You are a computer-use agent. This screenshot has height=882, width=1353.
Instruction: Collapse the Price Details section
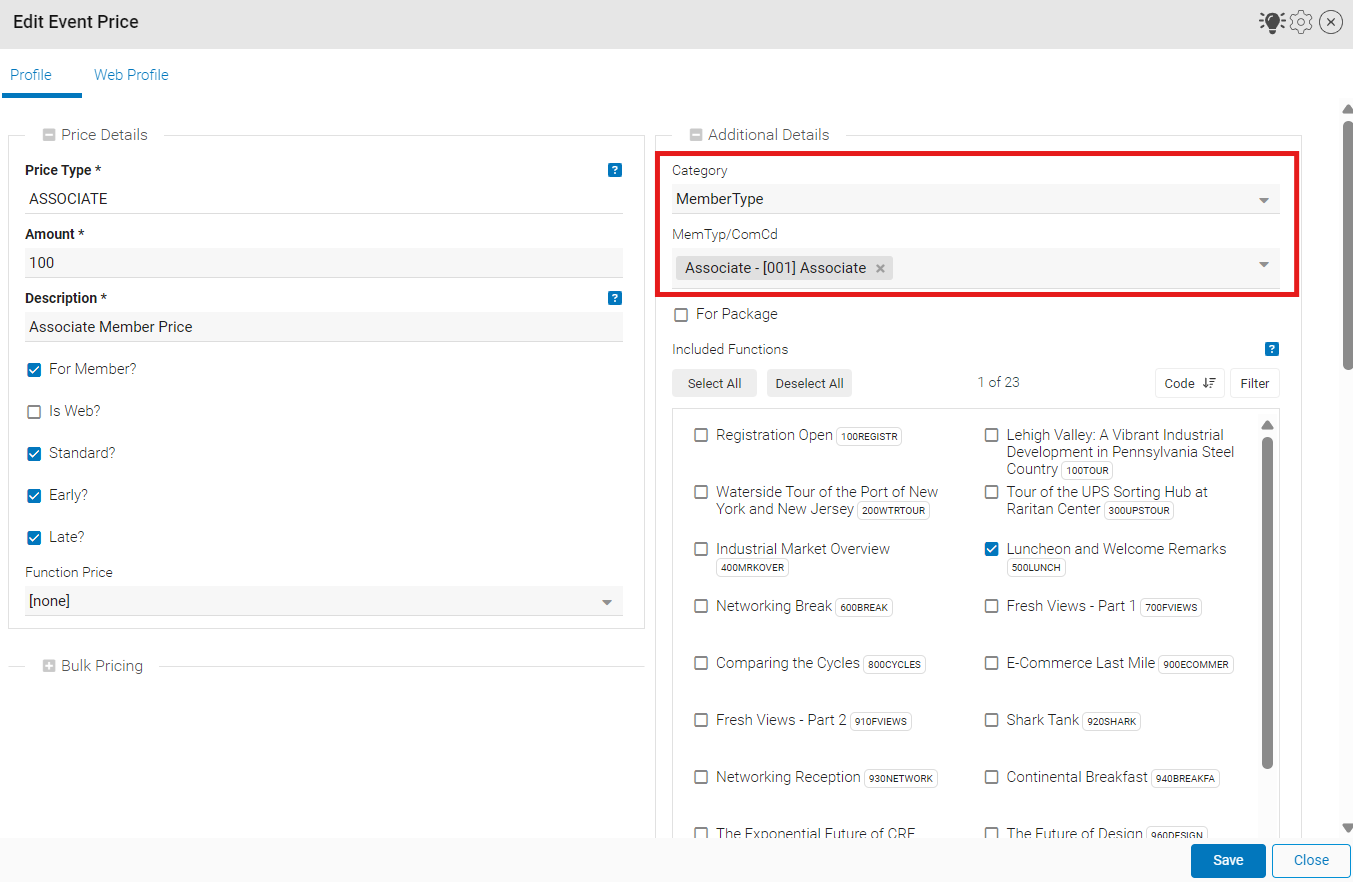pyautogui.click(x=49, y=135)
